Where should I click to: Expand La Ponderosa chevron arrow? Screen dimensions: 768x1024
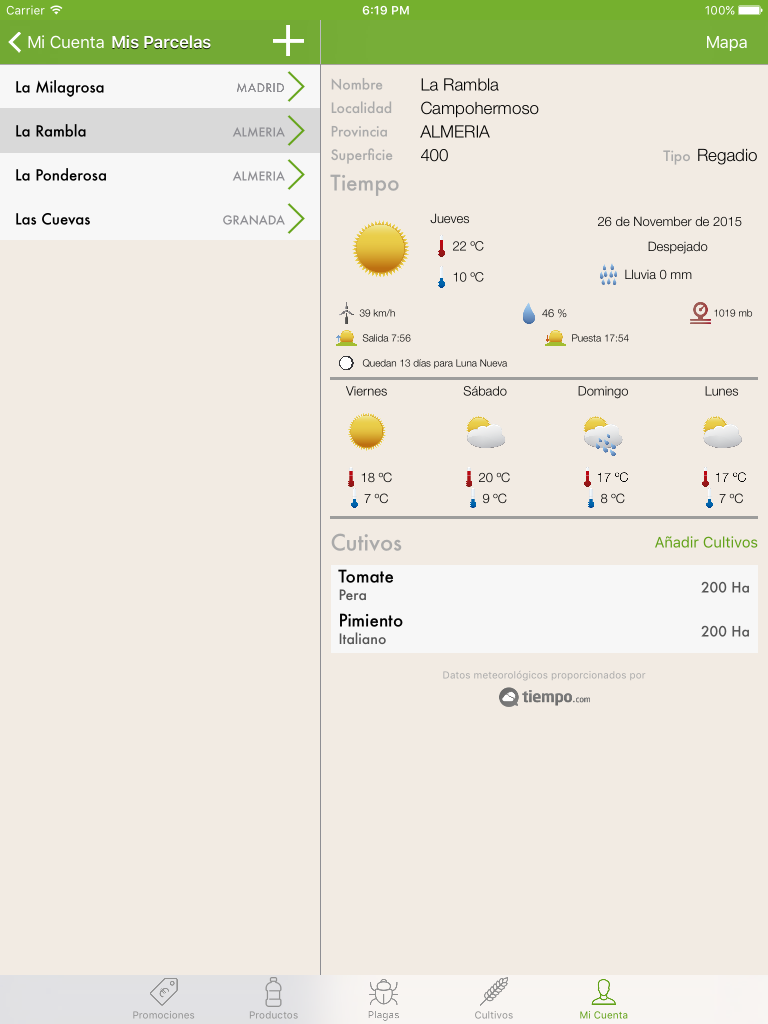click(x=296, y=175)
